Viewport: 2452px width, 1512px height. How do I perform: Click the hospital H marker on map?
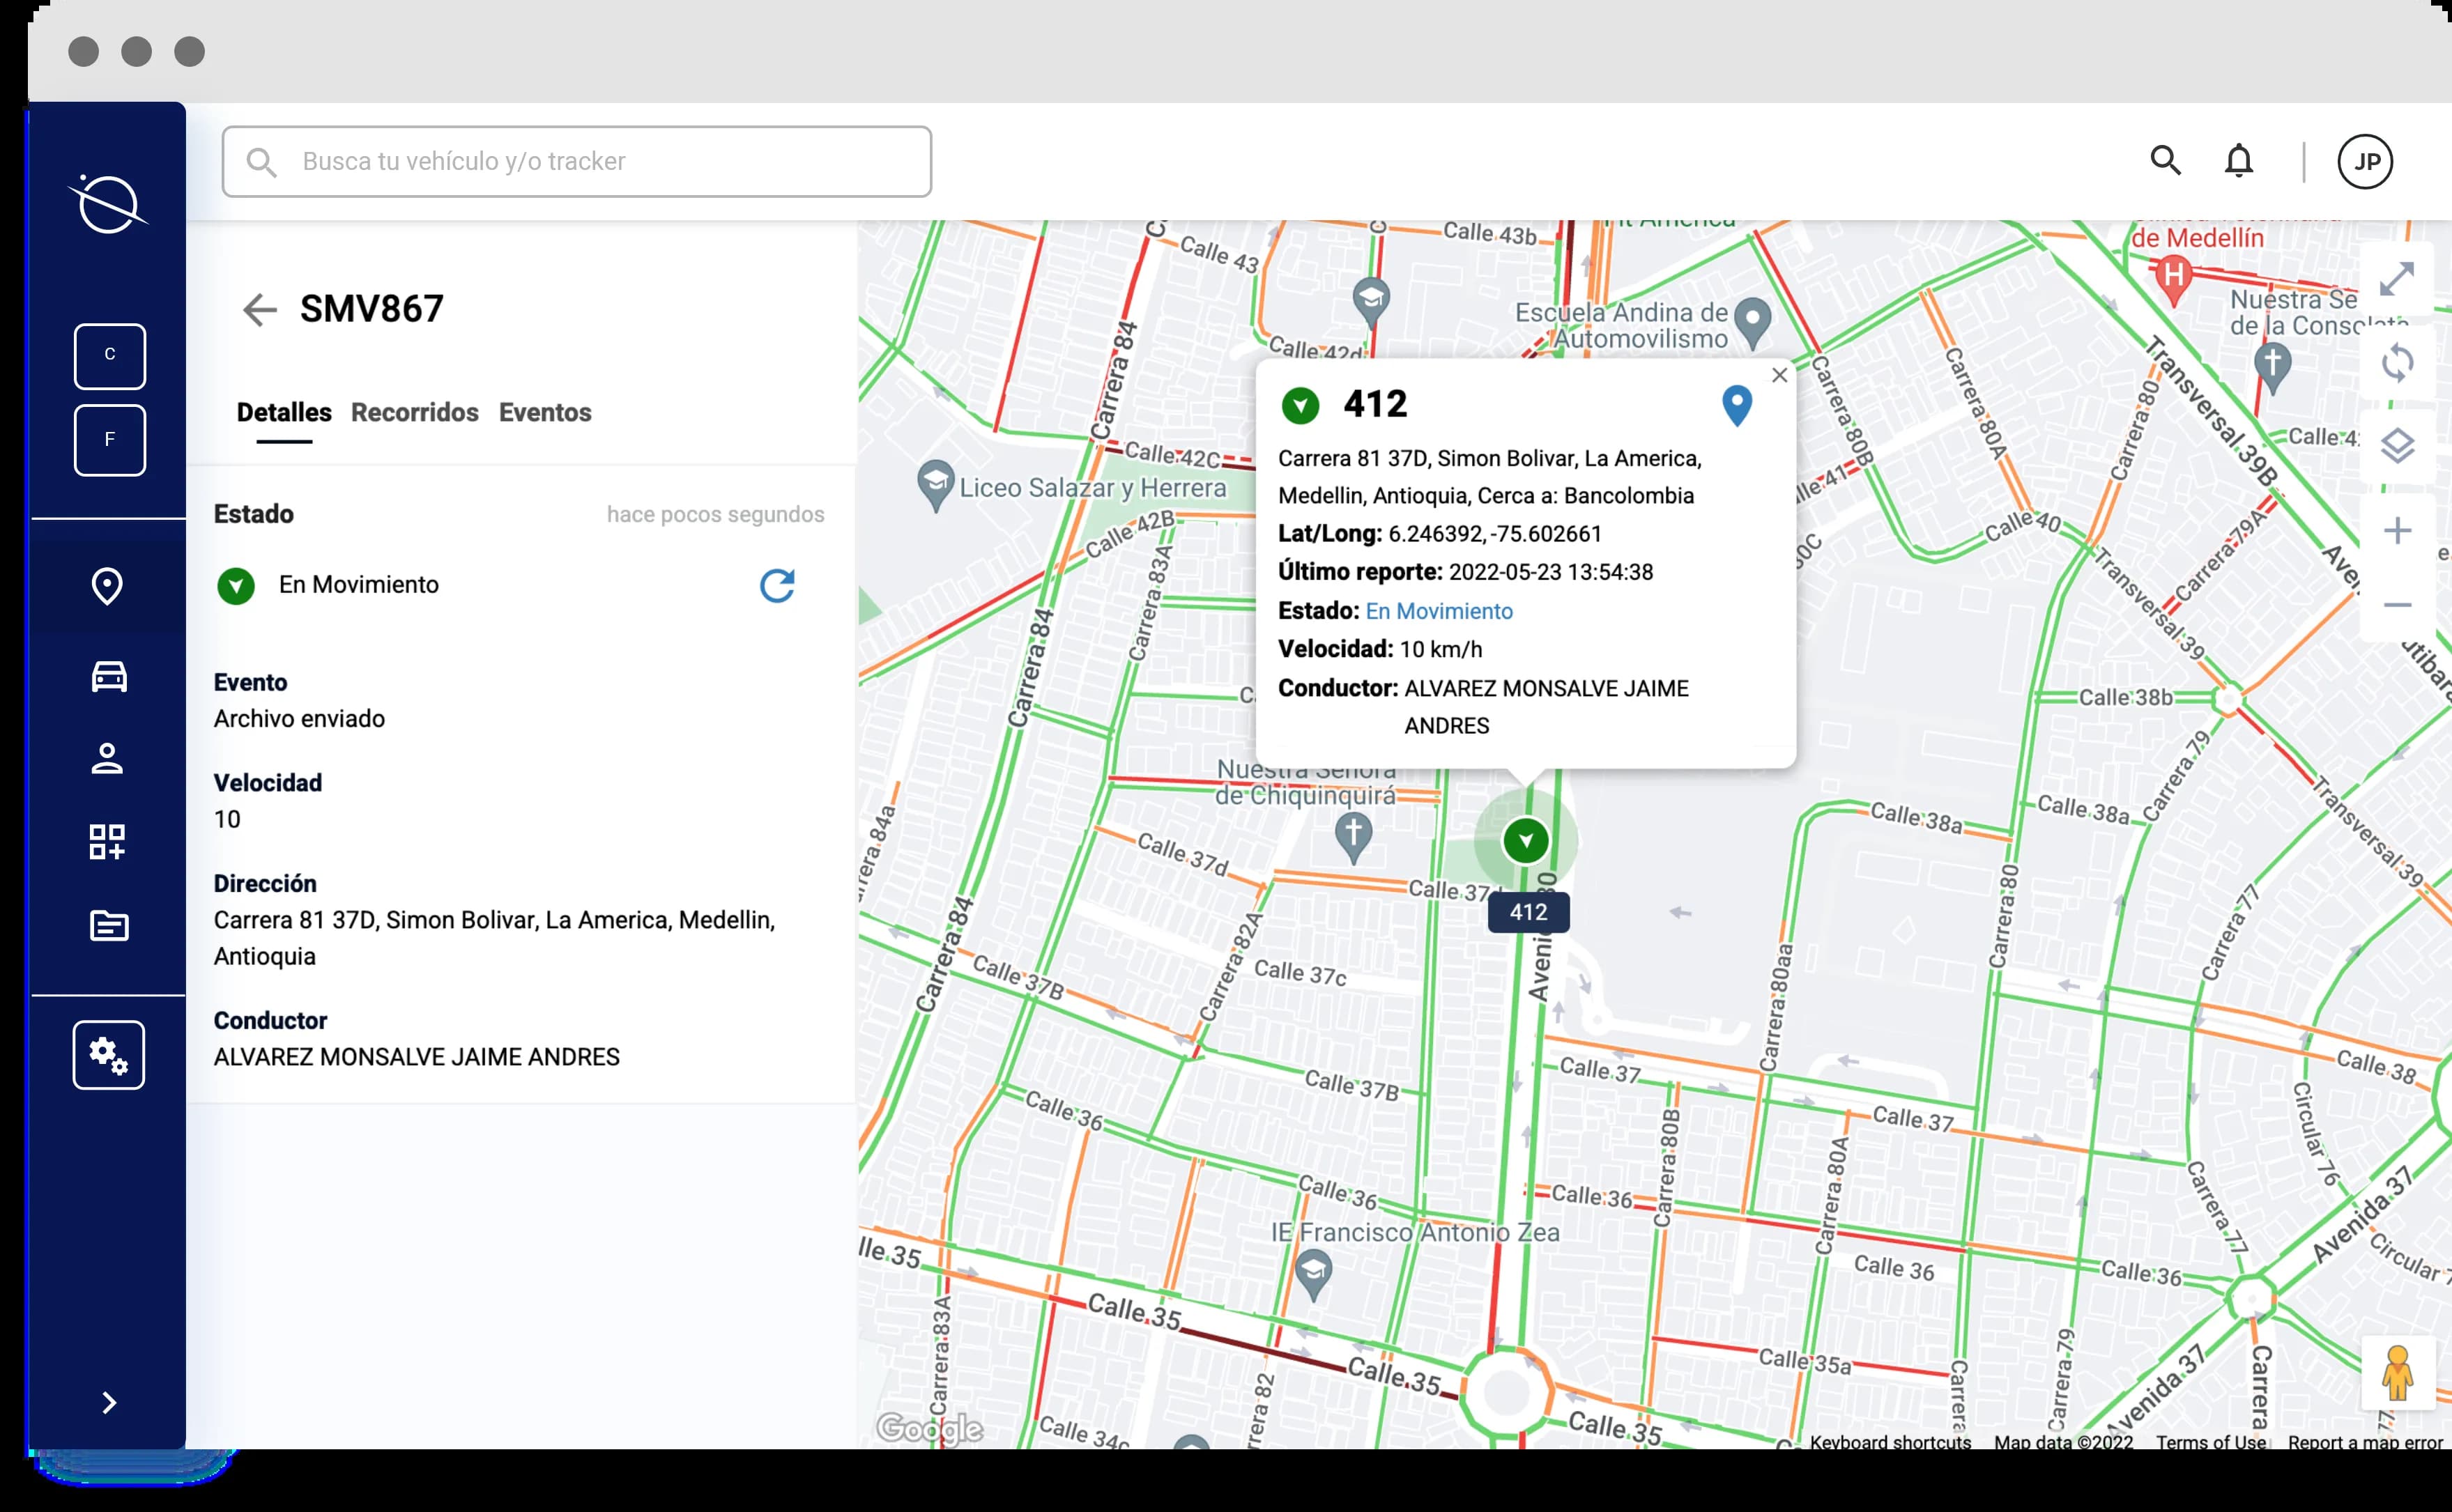click(x=2173, y=280)
